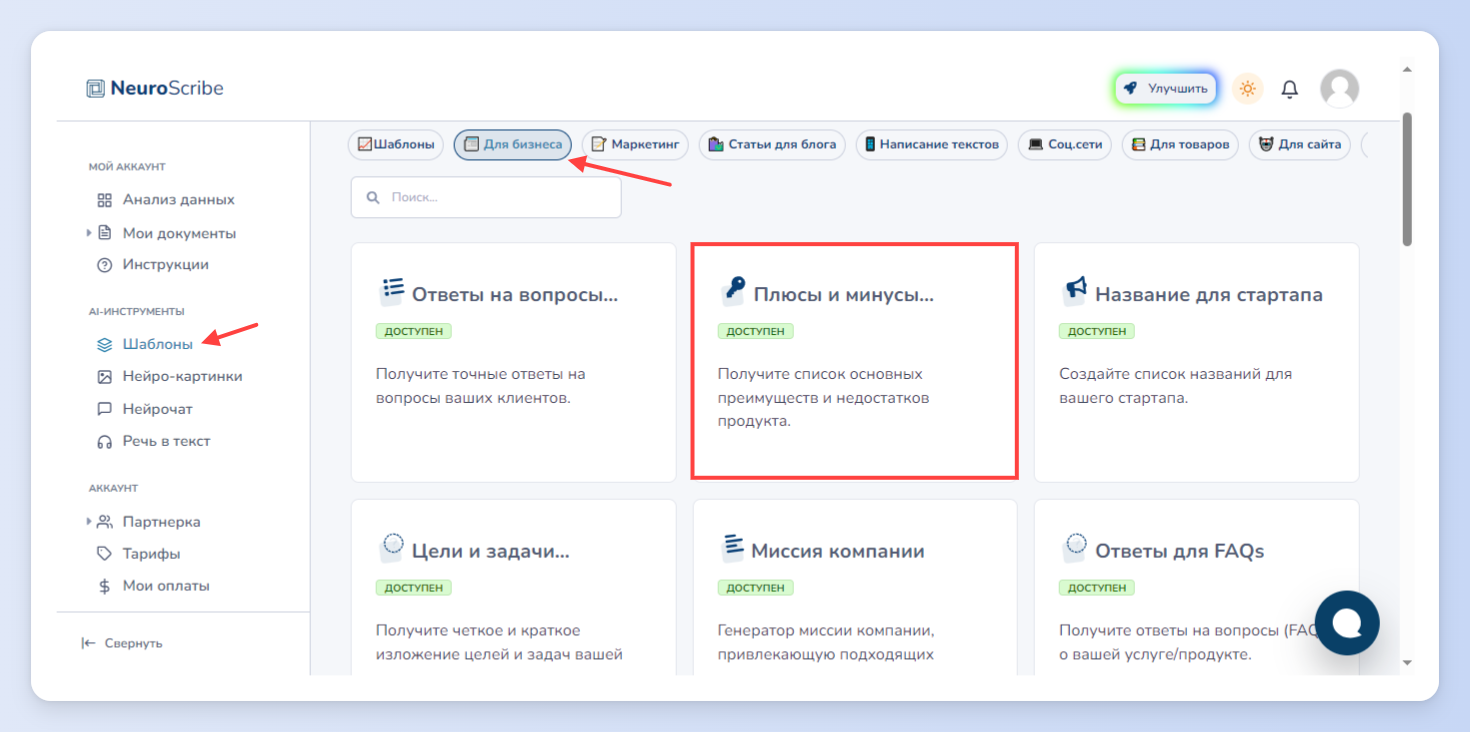Open the Цели и задачи template title

(491, 551)
